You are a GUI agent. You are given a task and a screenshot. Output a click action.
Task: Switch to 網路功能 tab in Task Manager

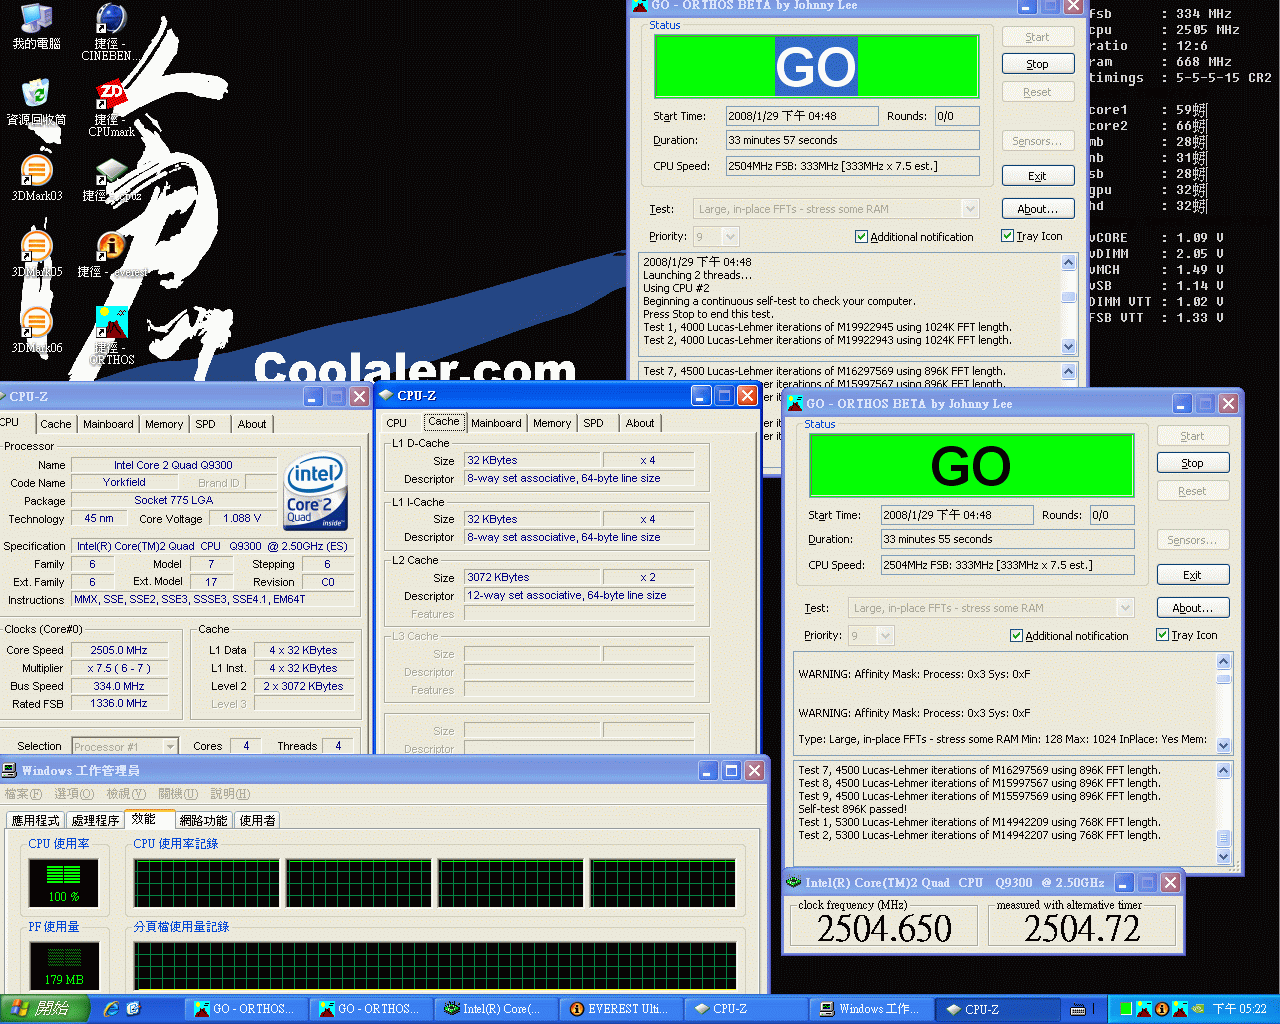pos(203,820)
